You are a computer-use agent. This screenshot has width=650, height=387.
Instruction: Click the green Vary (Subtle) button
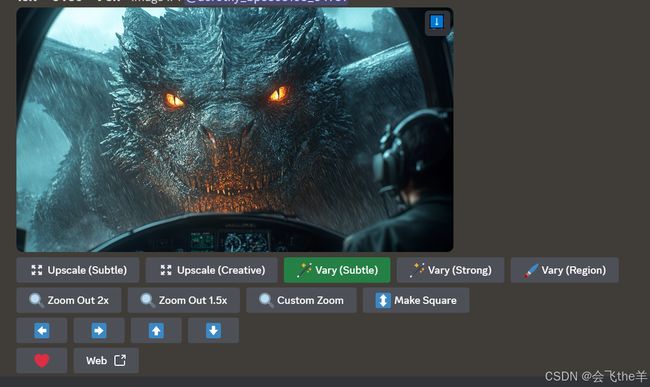coord(337,270)
